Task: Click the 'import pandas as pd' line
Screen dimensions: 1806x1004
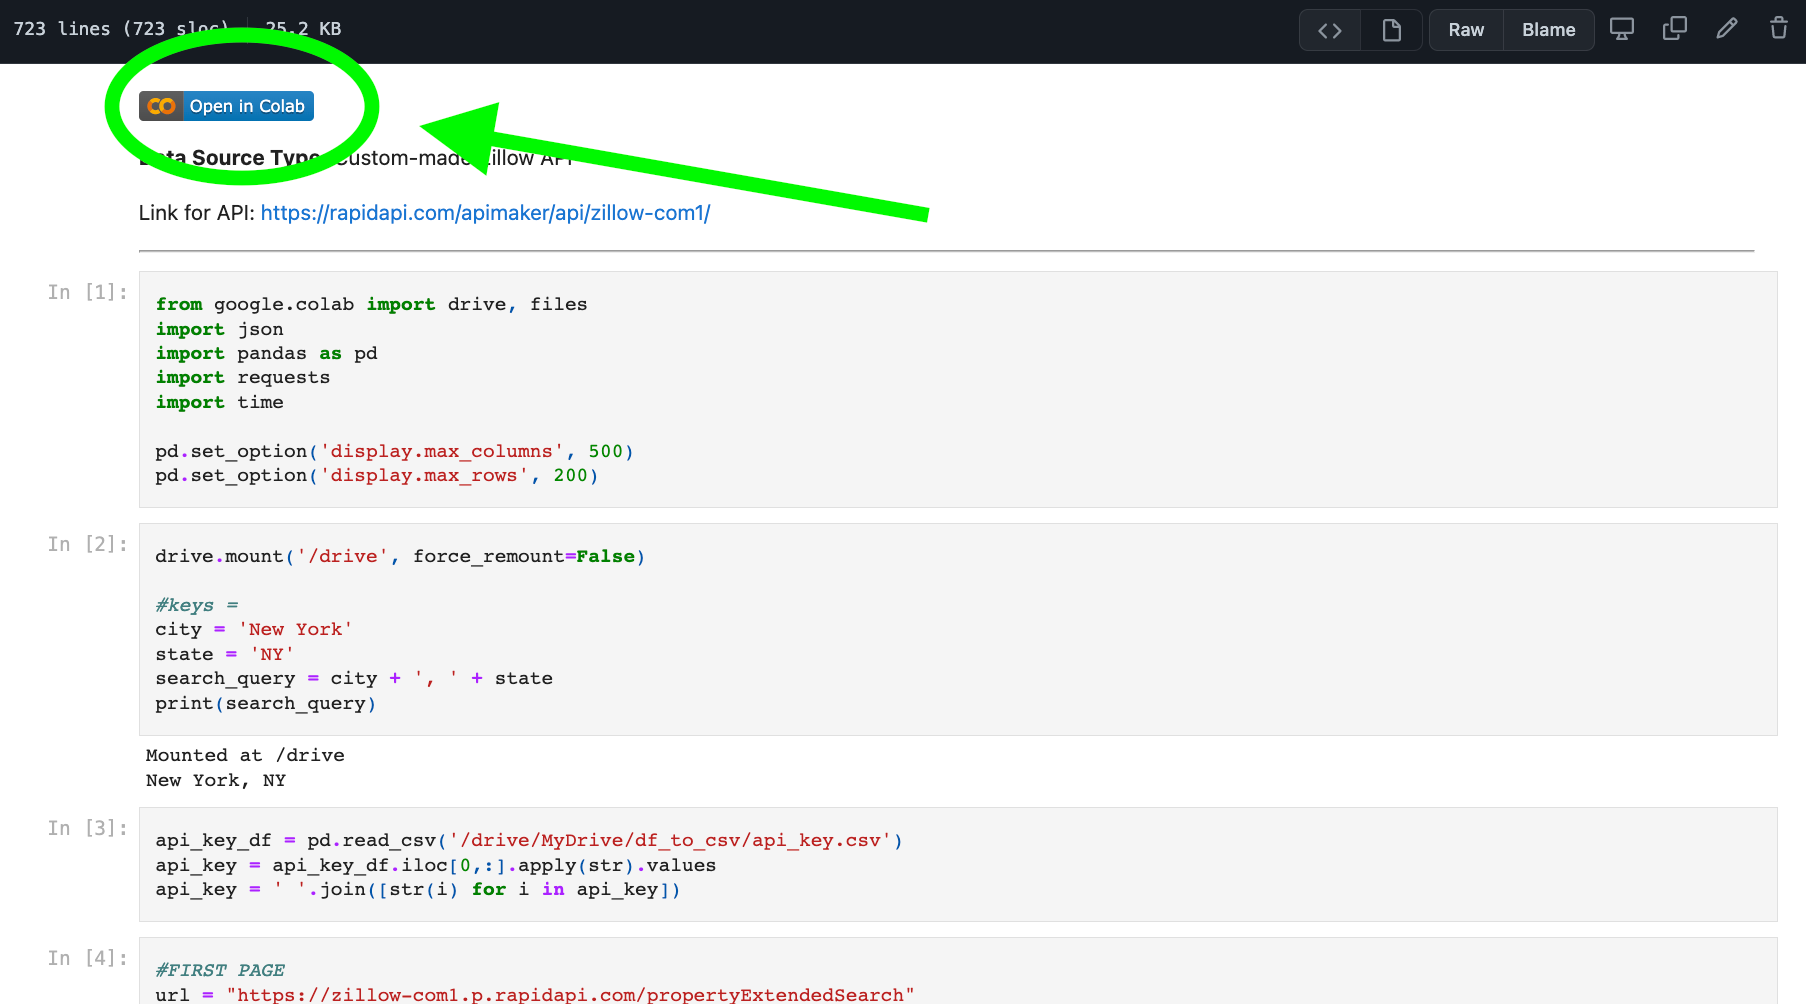Action: (x=266, y=353)
